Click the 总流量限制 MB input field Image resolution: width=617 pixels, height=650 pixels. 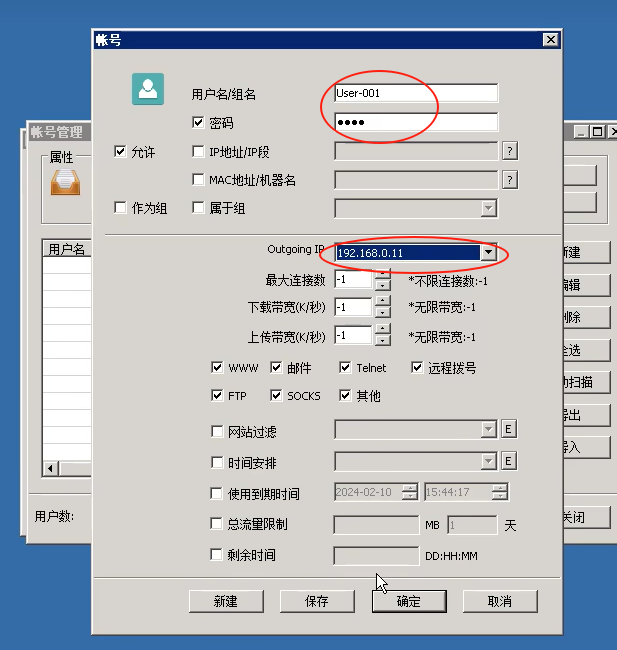[376, 525]
